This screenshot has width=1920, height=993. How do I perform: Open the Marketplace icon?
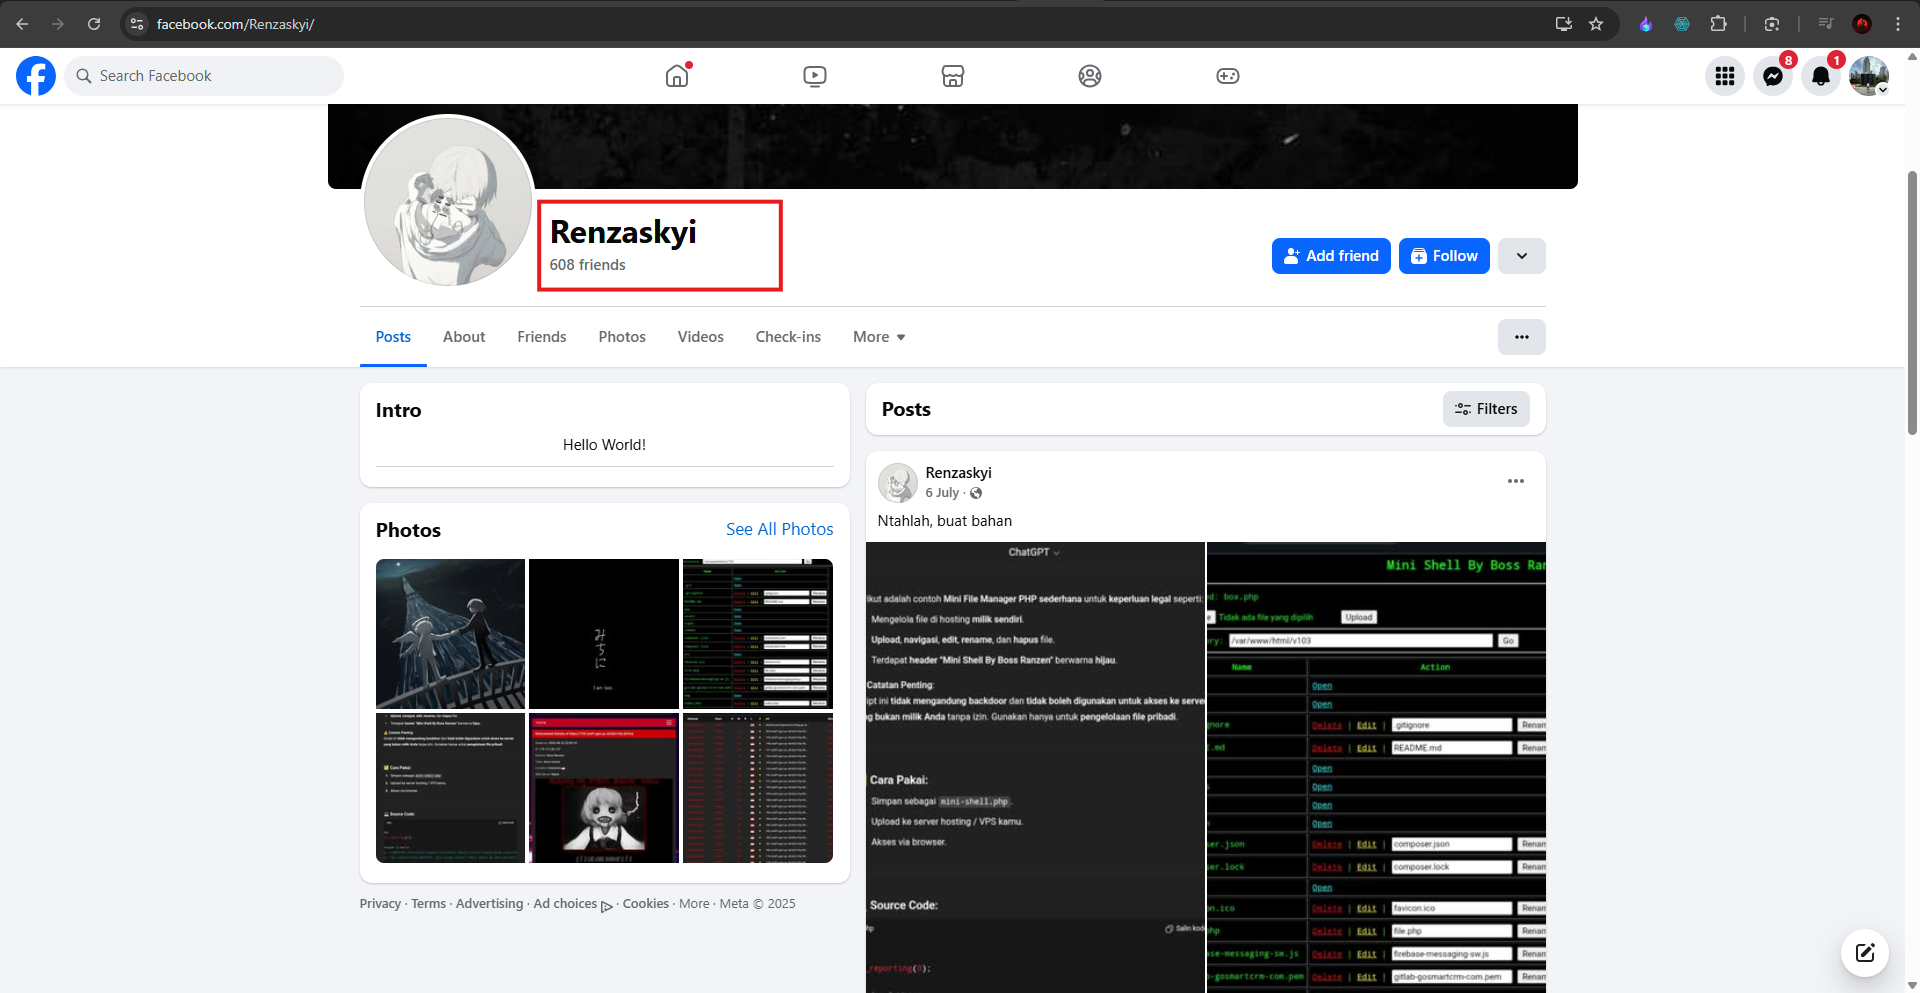point(953,76)
